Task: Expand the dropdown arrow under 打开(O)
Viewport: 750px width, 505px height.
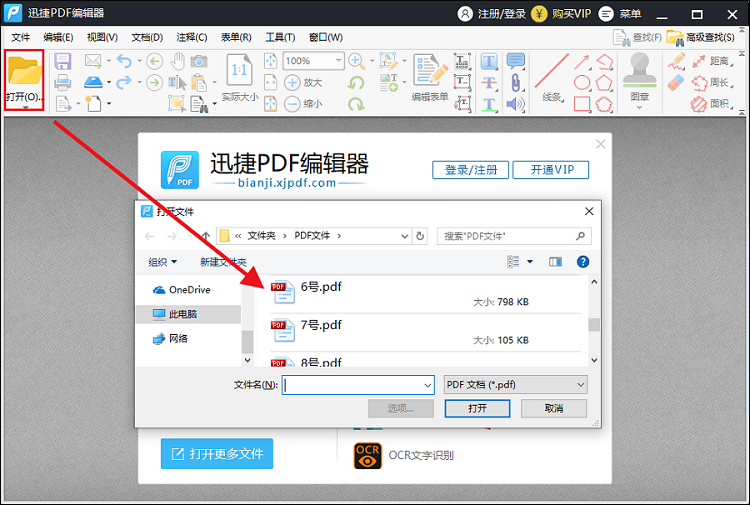Action: click(25, 108)
